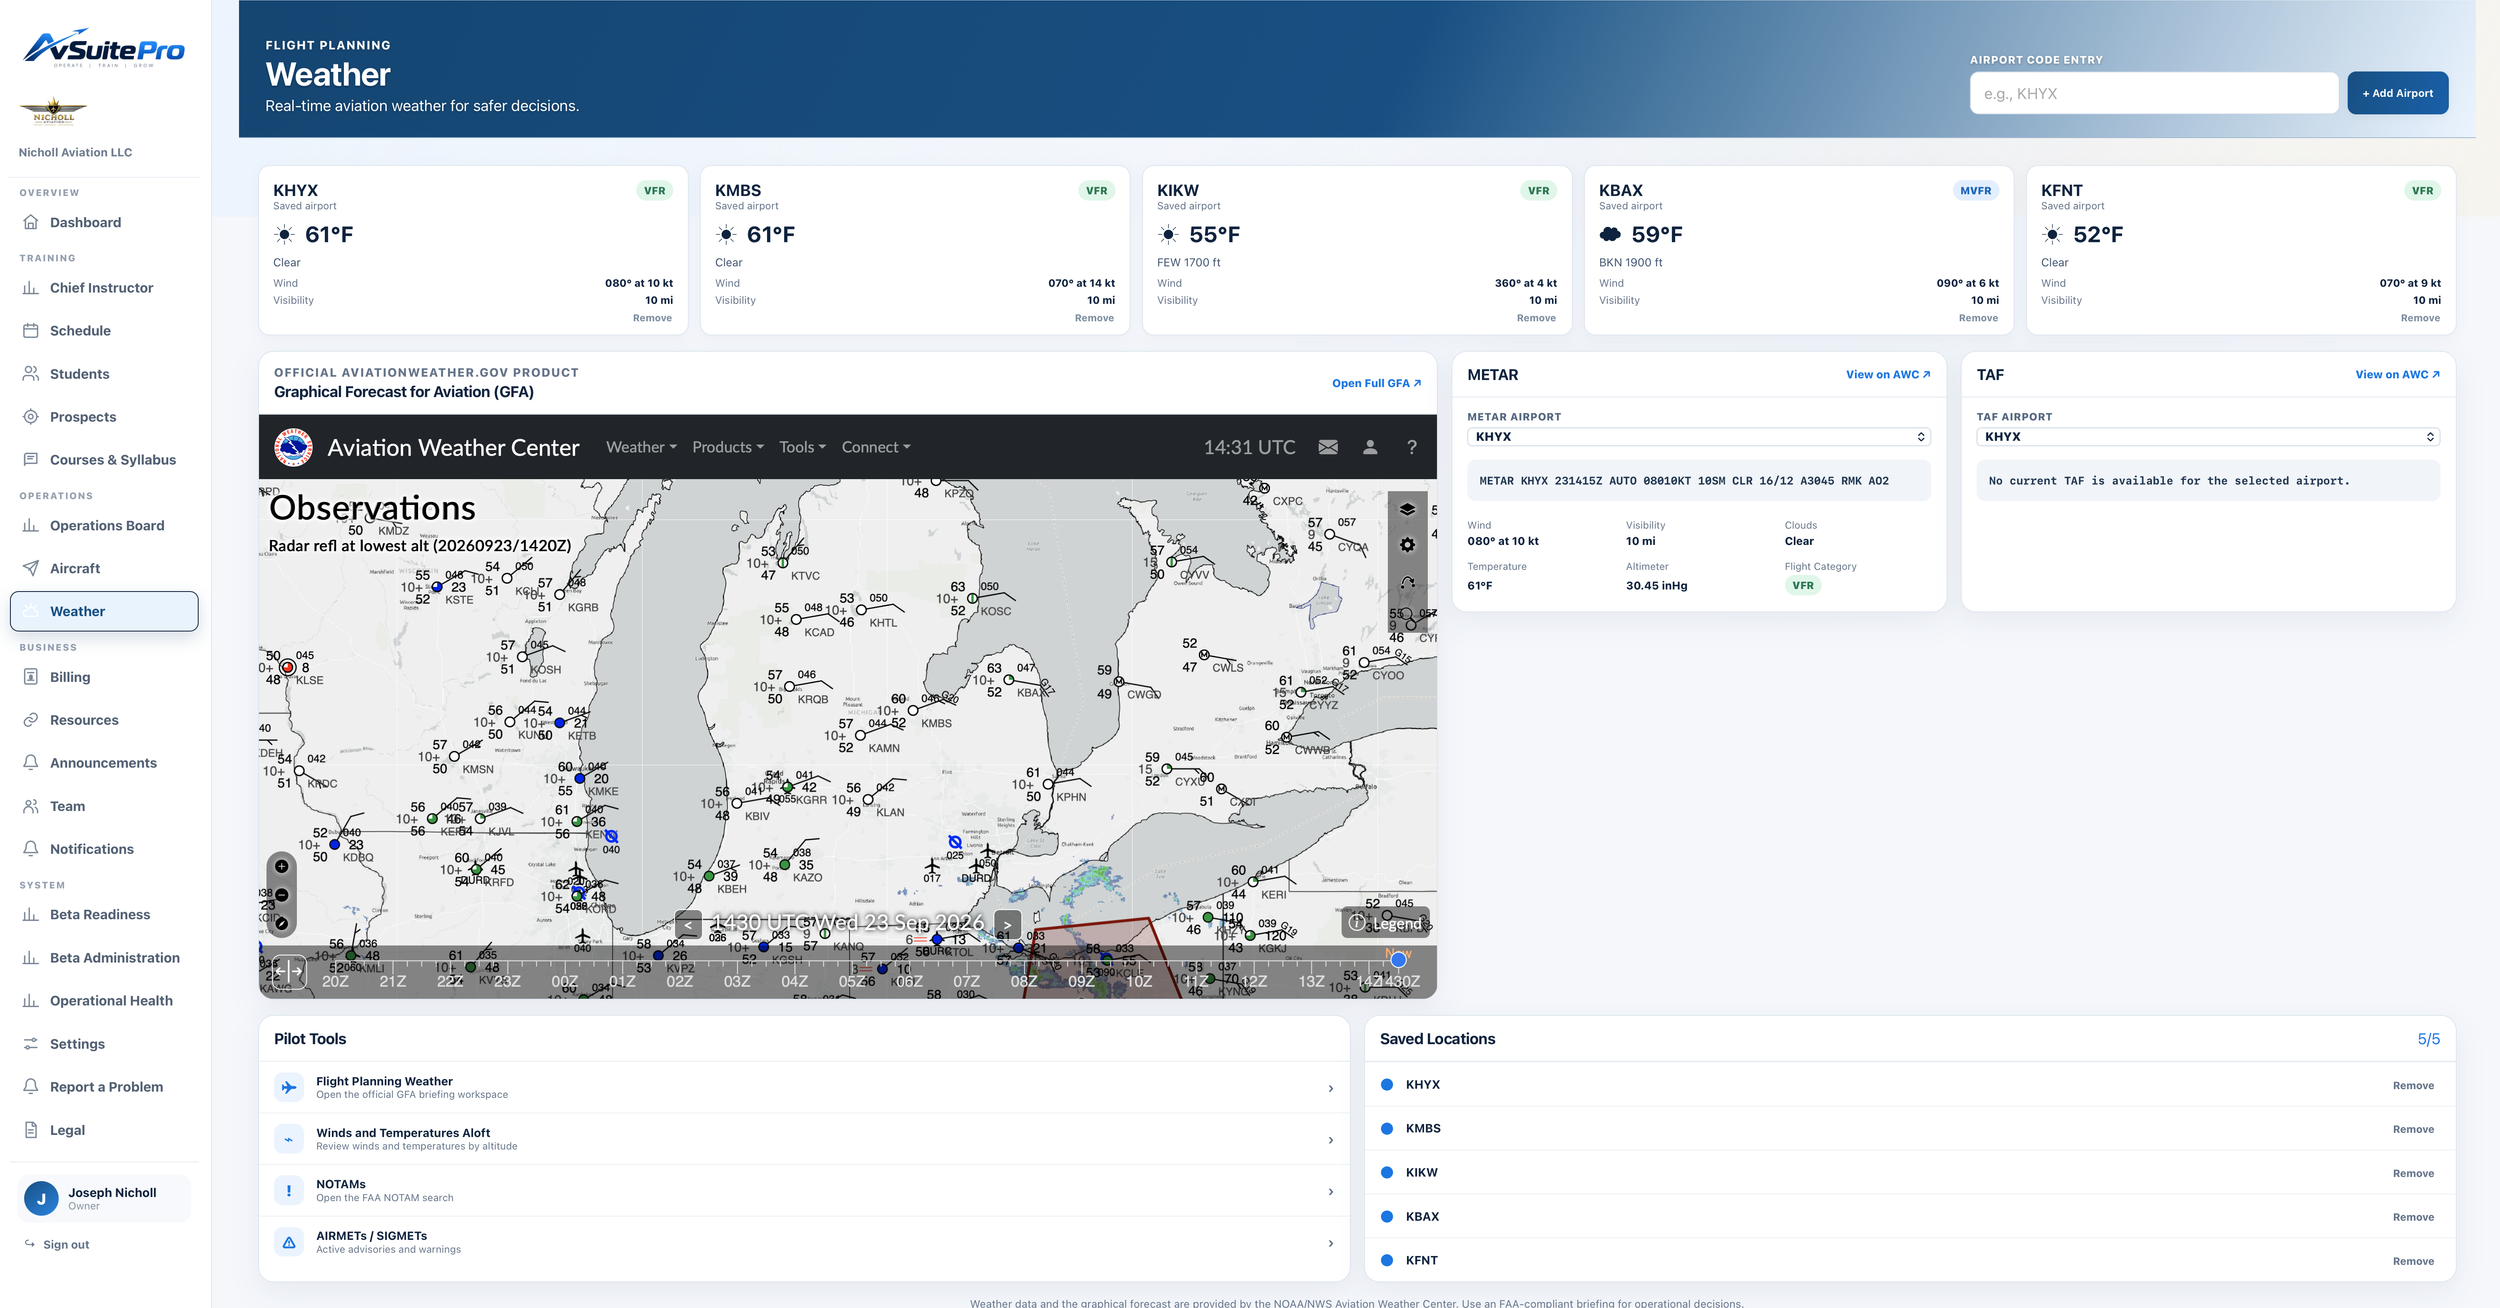This screenshot has height=1308, width=2500.
Task: Open the Schedule calendar in sidebar
Action: coord(104,330)
